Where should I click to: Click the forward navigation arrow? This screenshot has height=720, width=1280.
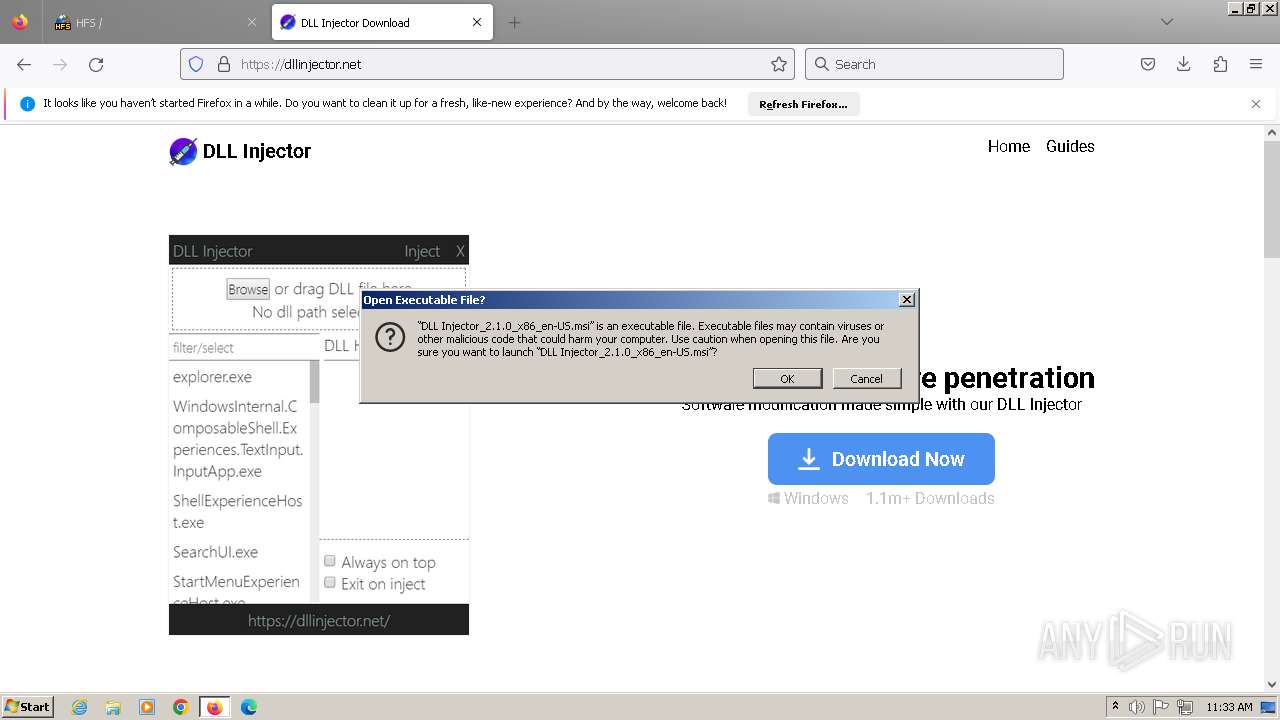(x=60, y=64)
